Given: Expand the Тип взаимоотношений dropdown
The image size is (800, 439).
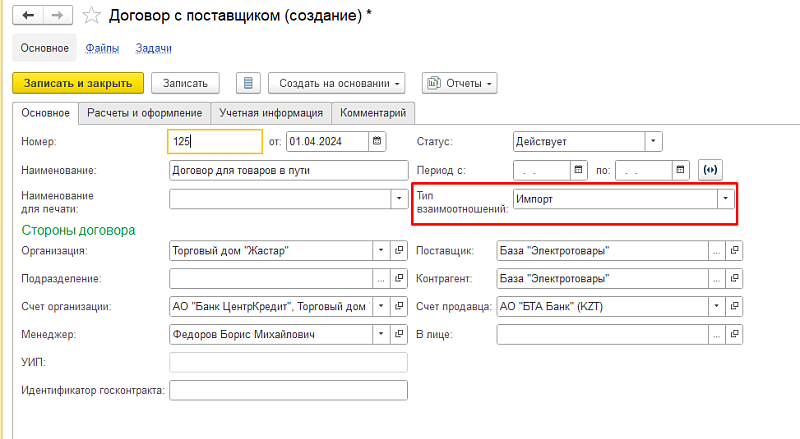Looking at the screenshot, I should click(724, 199).
